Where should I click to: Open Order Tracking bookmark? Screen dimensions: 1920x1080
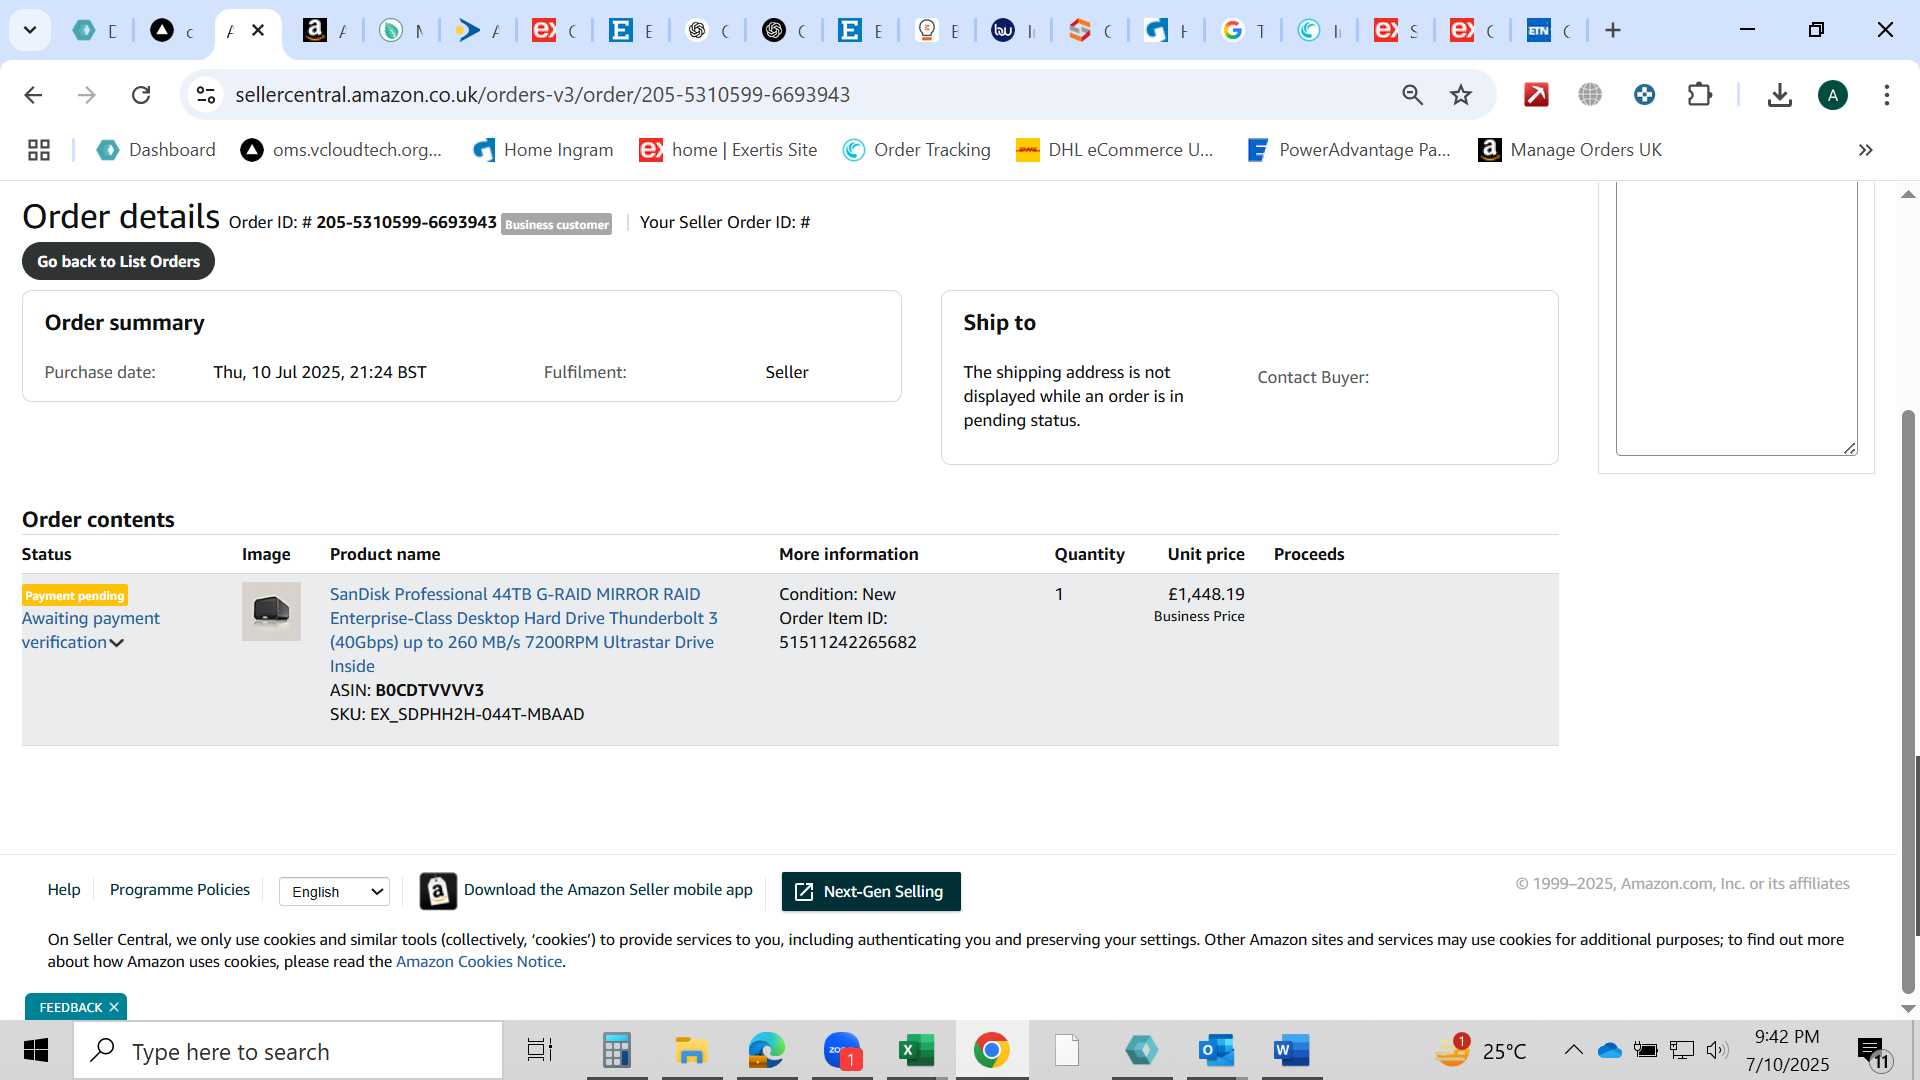click(917, 150)
